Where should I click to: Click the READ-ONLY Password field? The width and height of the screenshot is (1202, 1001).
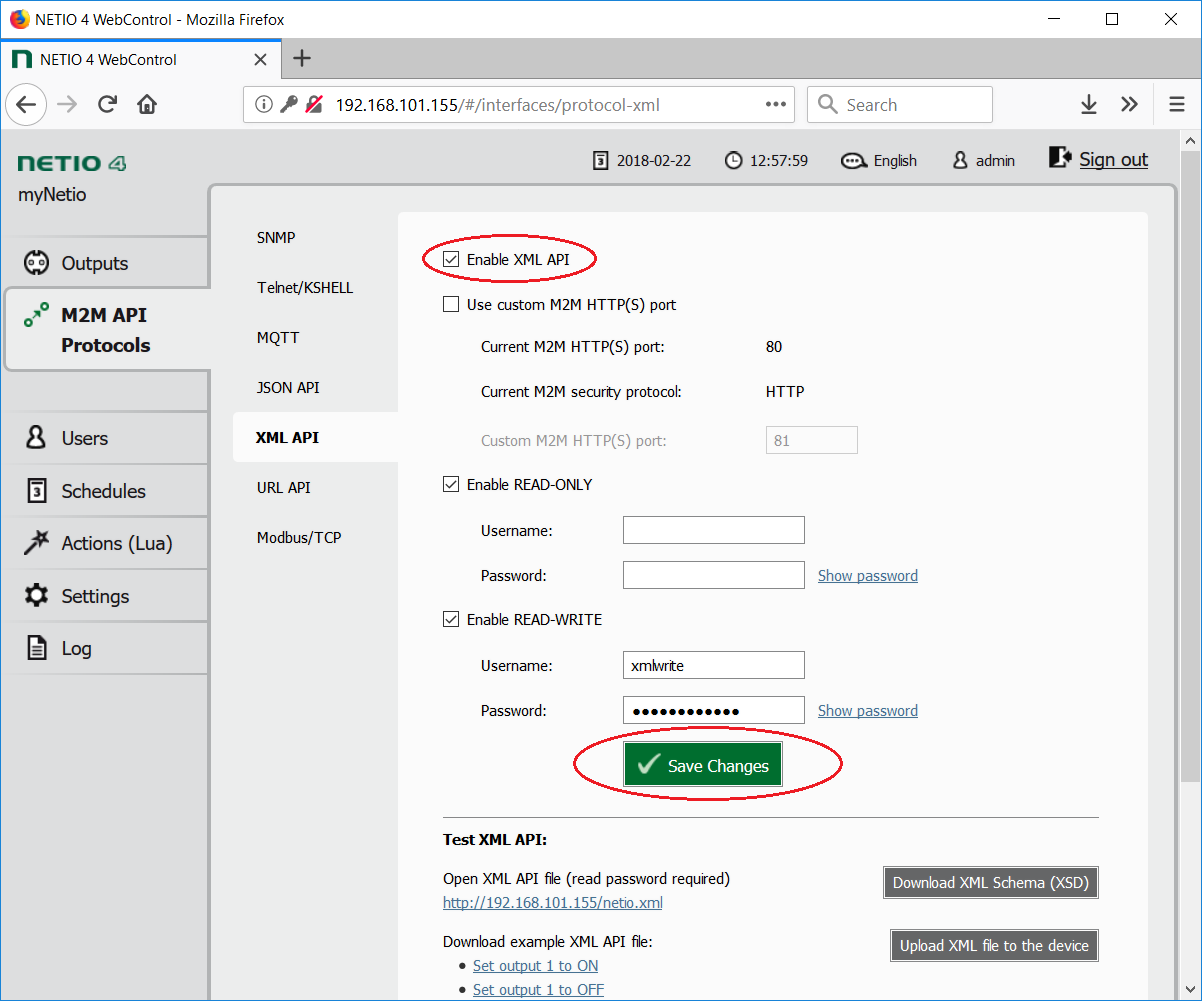(x=714, y=575)
